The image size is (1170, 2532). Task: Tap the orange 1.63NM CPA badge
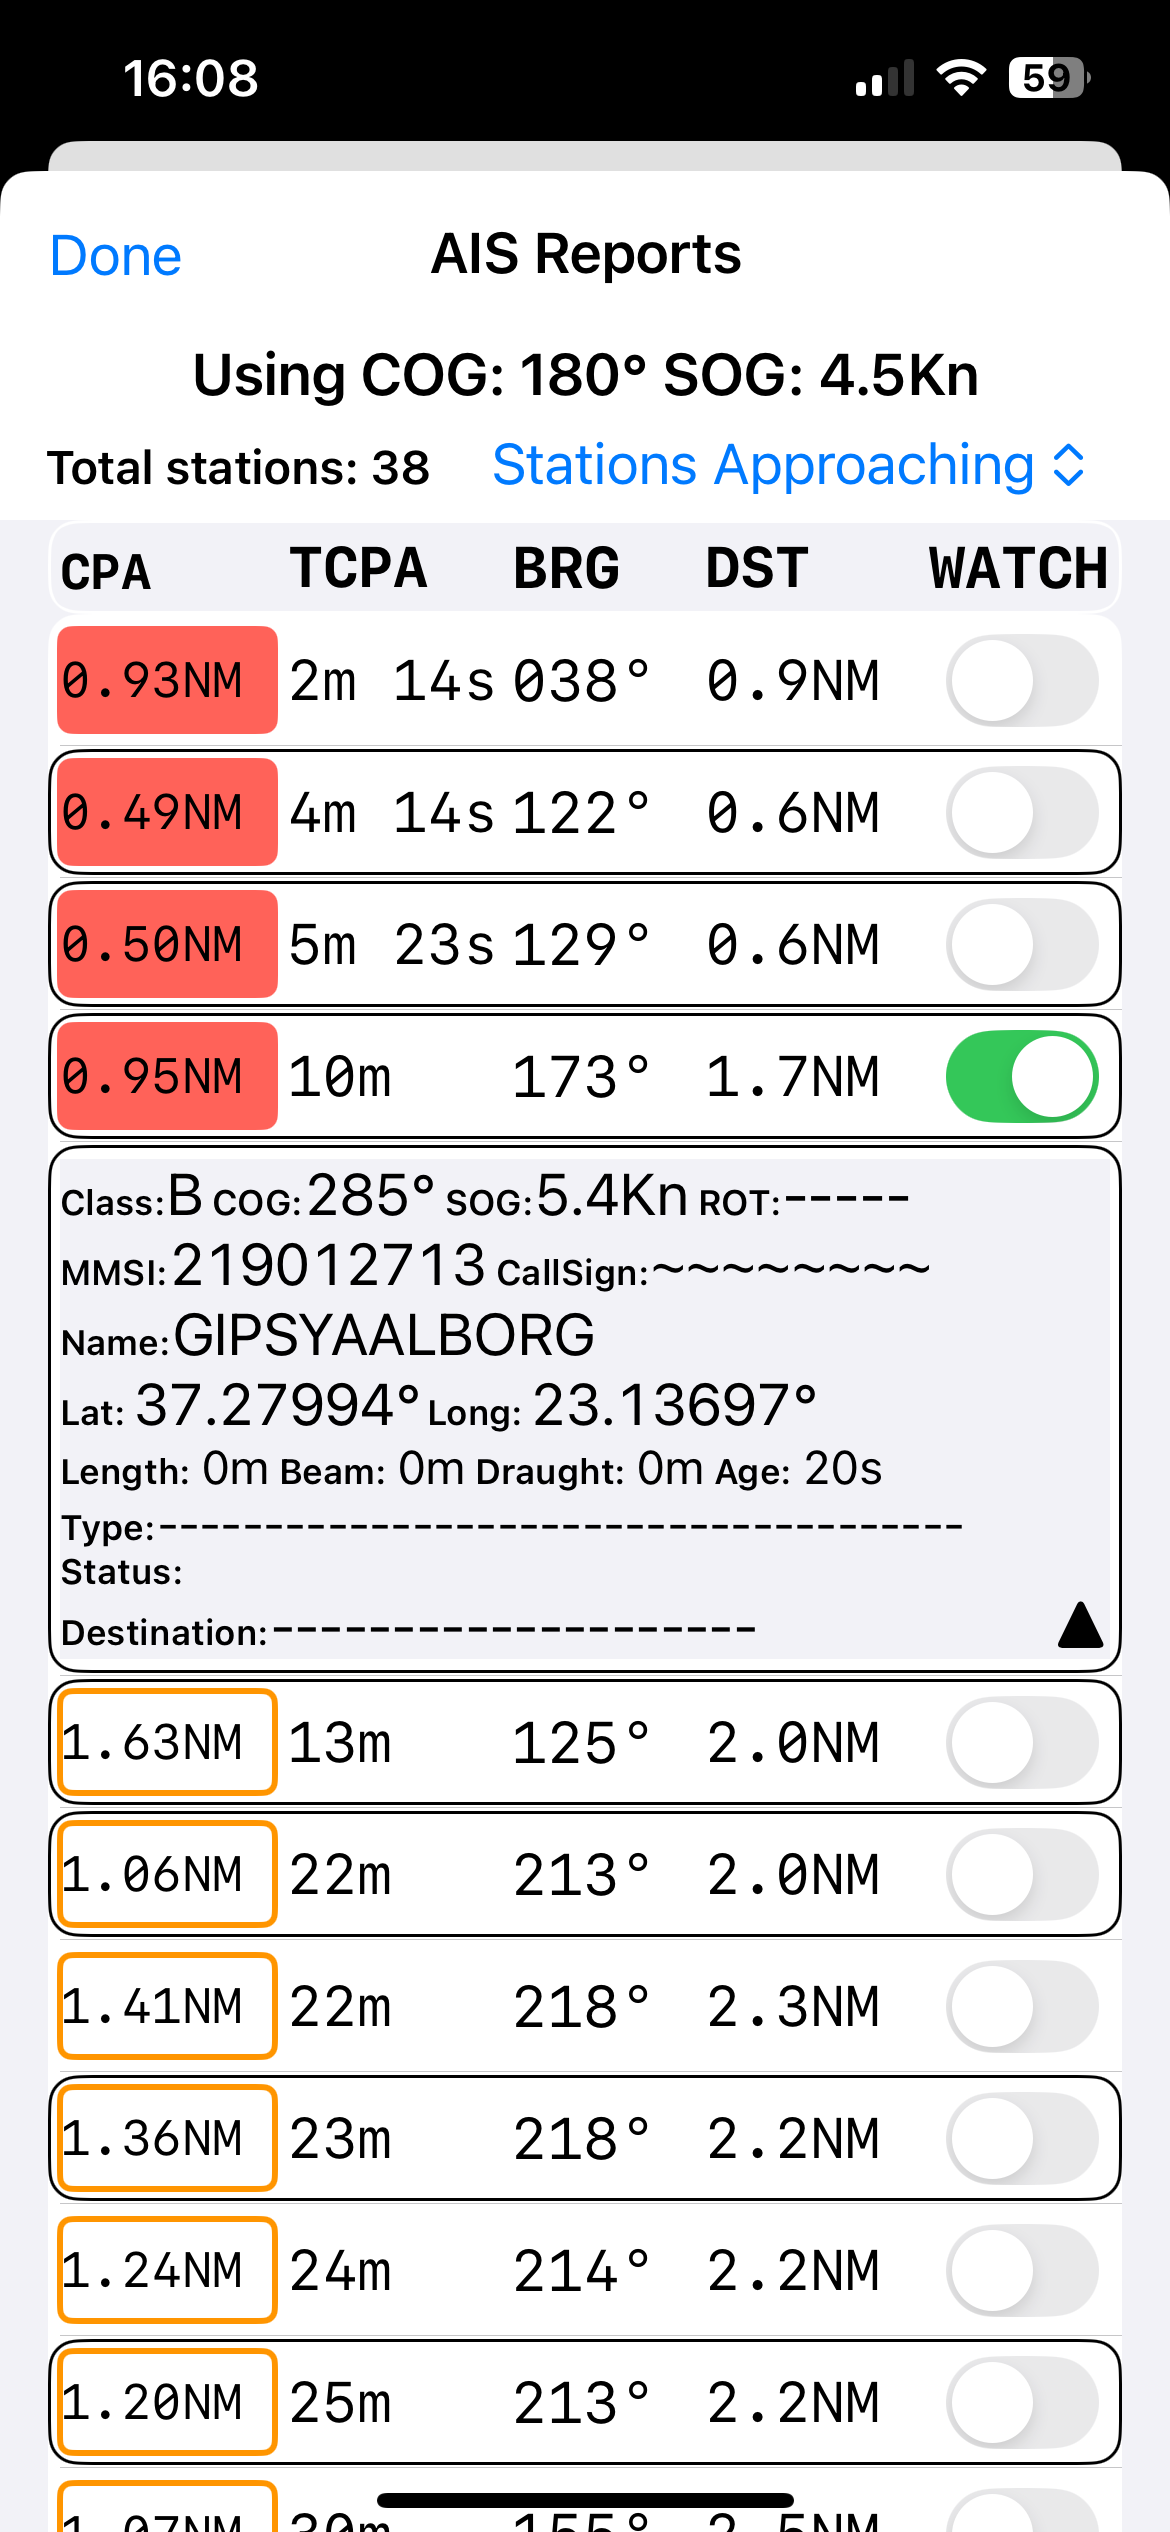pyautogui.click(x=167, y=1742)
